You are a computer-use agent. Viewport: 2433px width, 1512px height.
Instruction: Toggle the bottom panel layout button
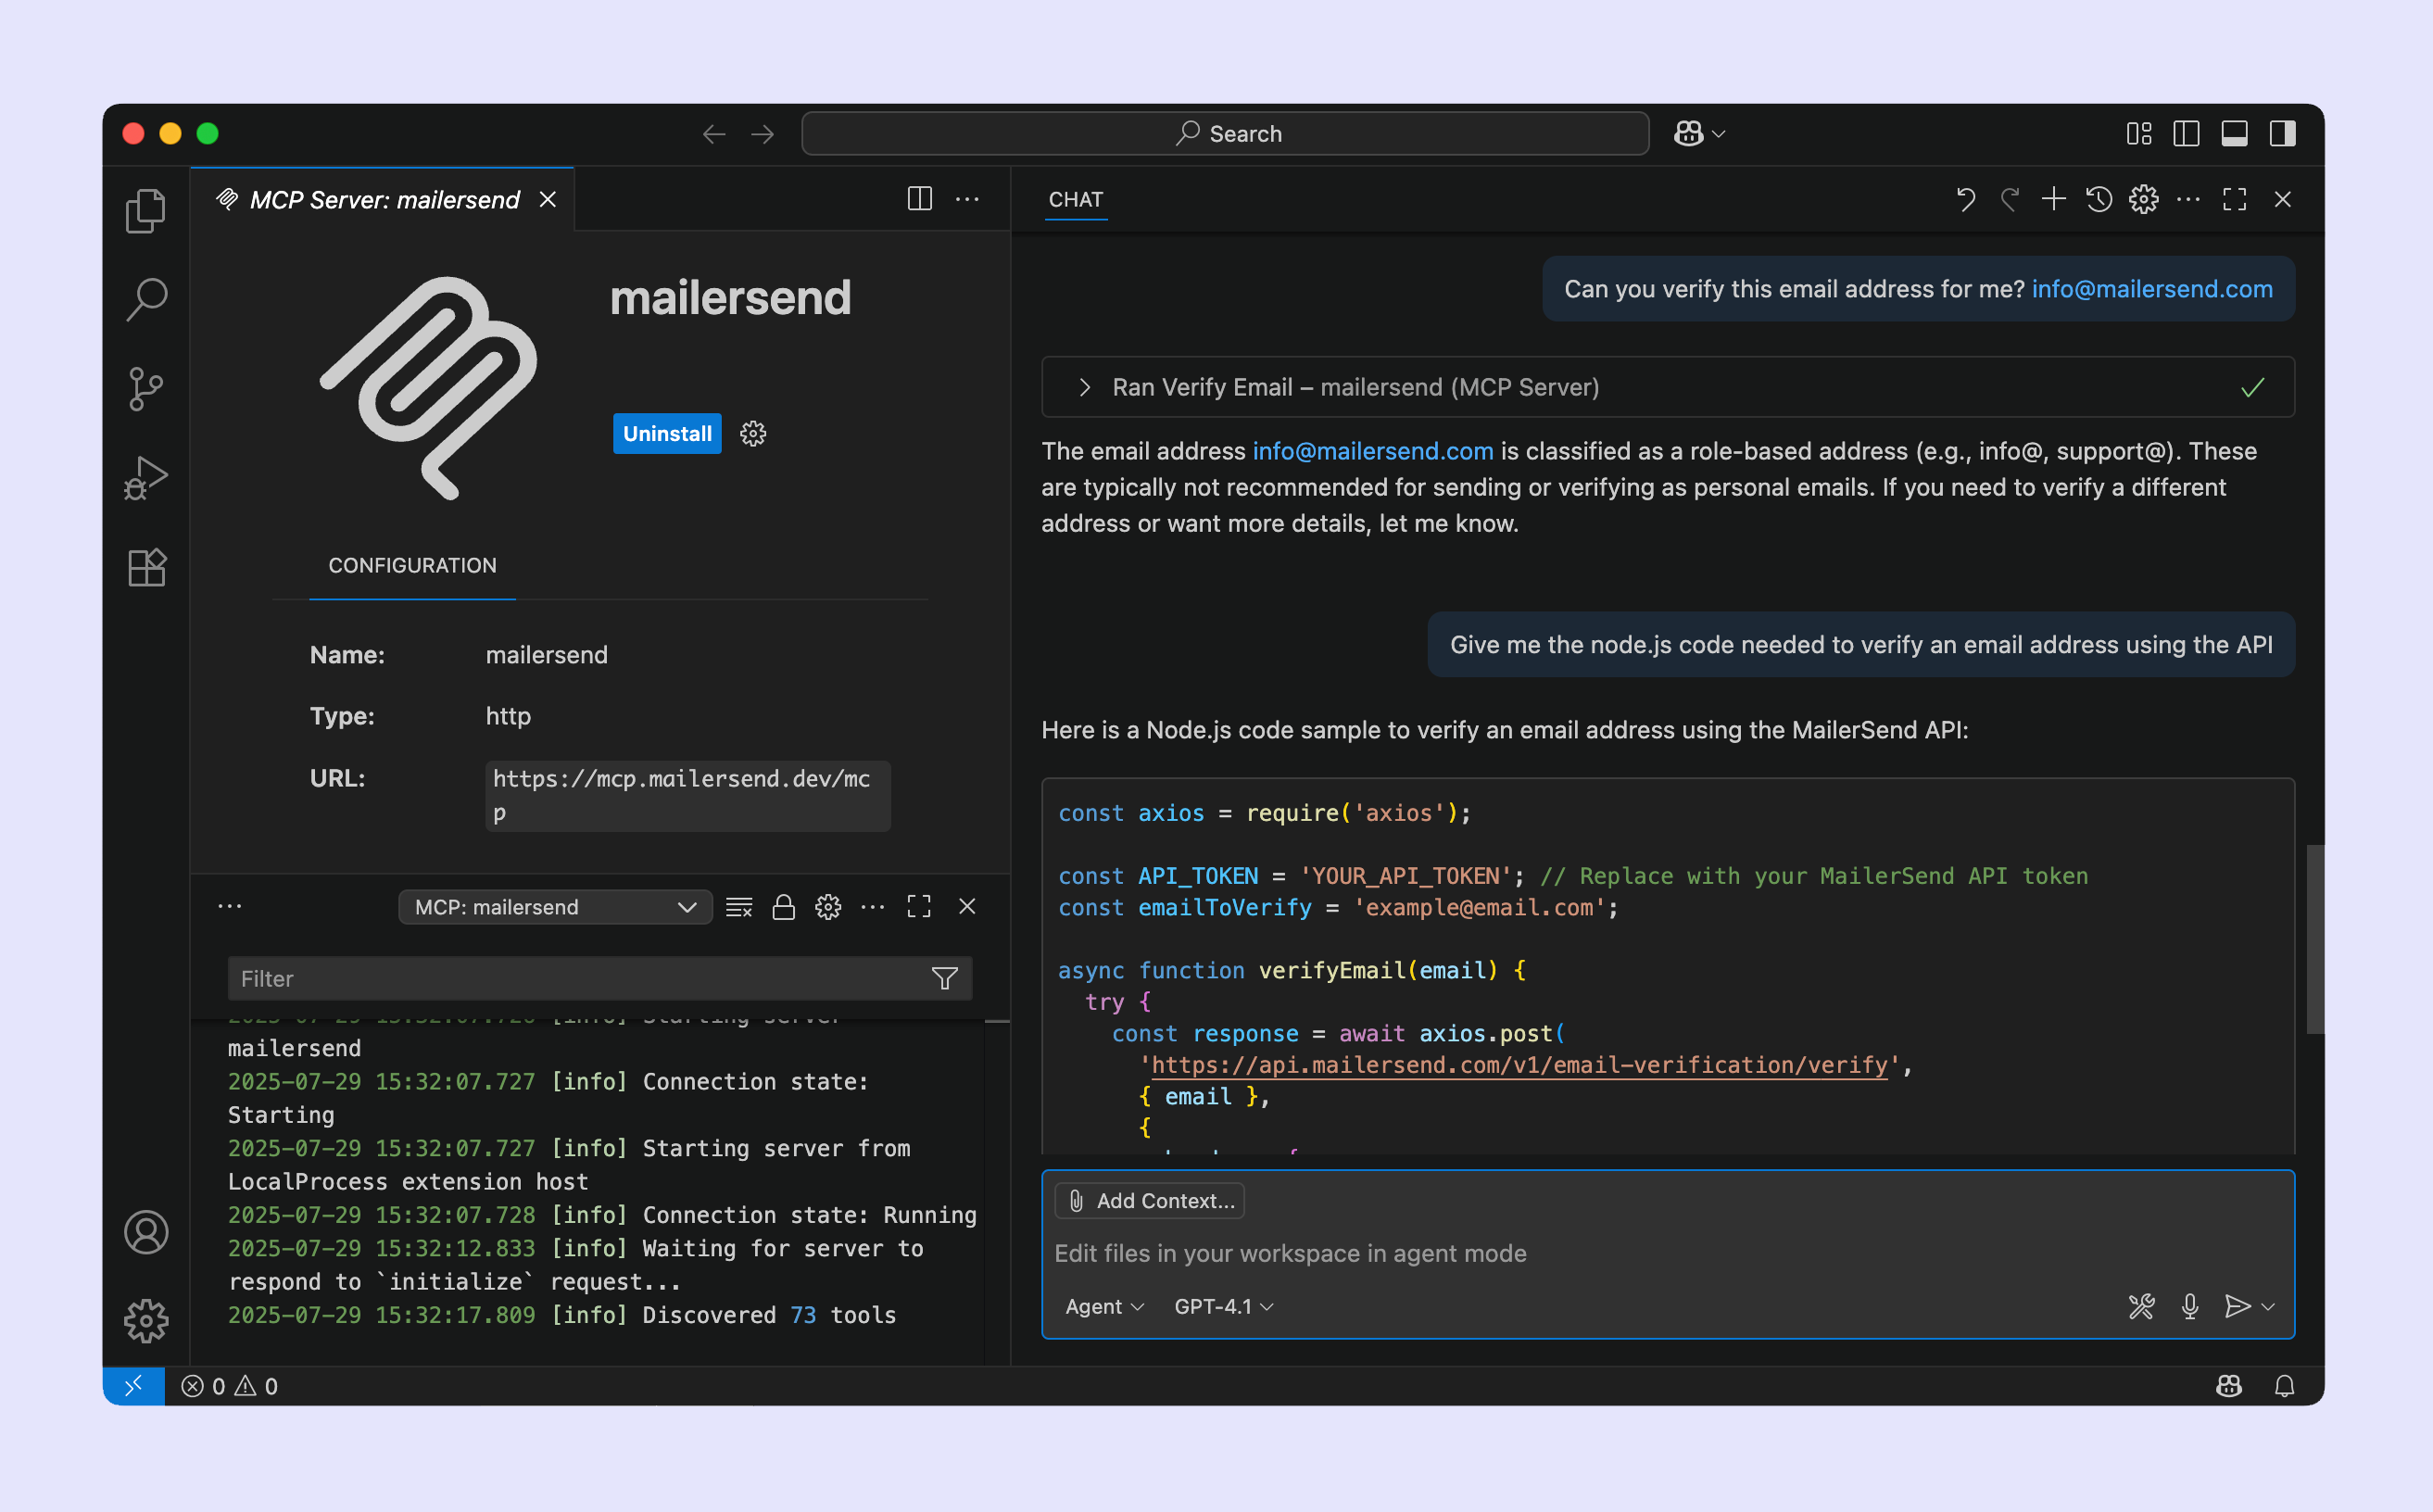click(x=2234, y=133)
